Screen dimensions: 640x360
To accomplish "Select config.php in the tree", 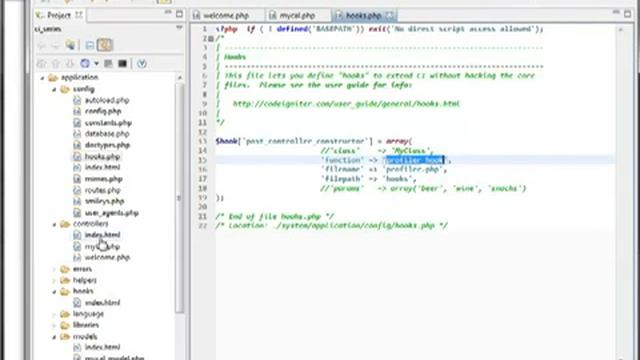I will tap(103, 111).
